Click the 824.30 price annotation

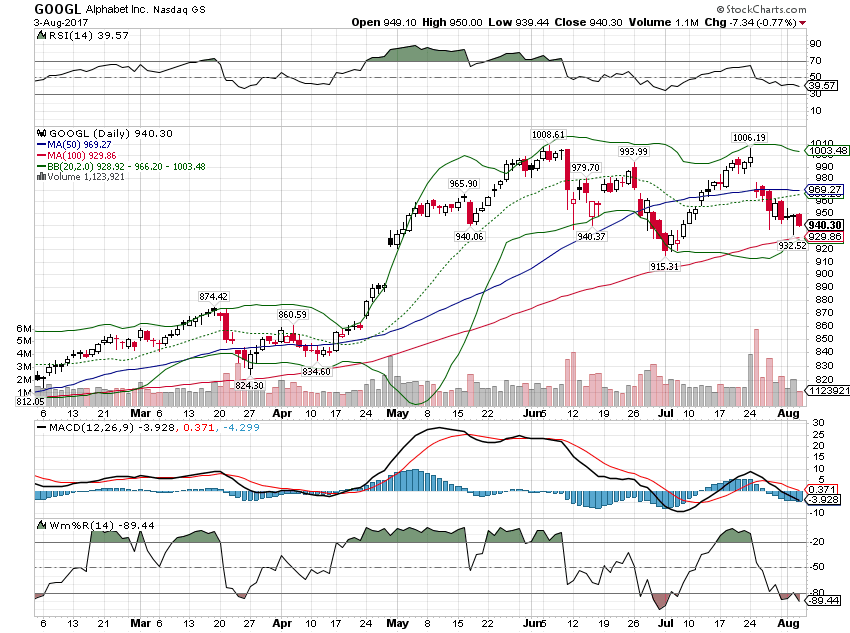[249, 385]
